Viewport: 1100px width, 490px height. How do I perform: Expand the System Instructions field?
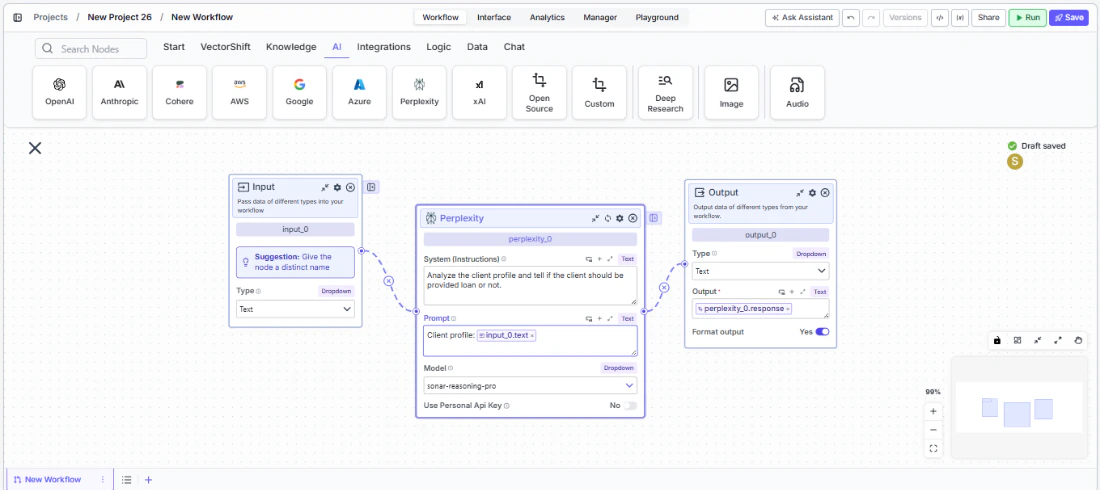tap(610, 259)
